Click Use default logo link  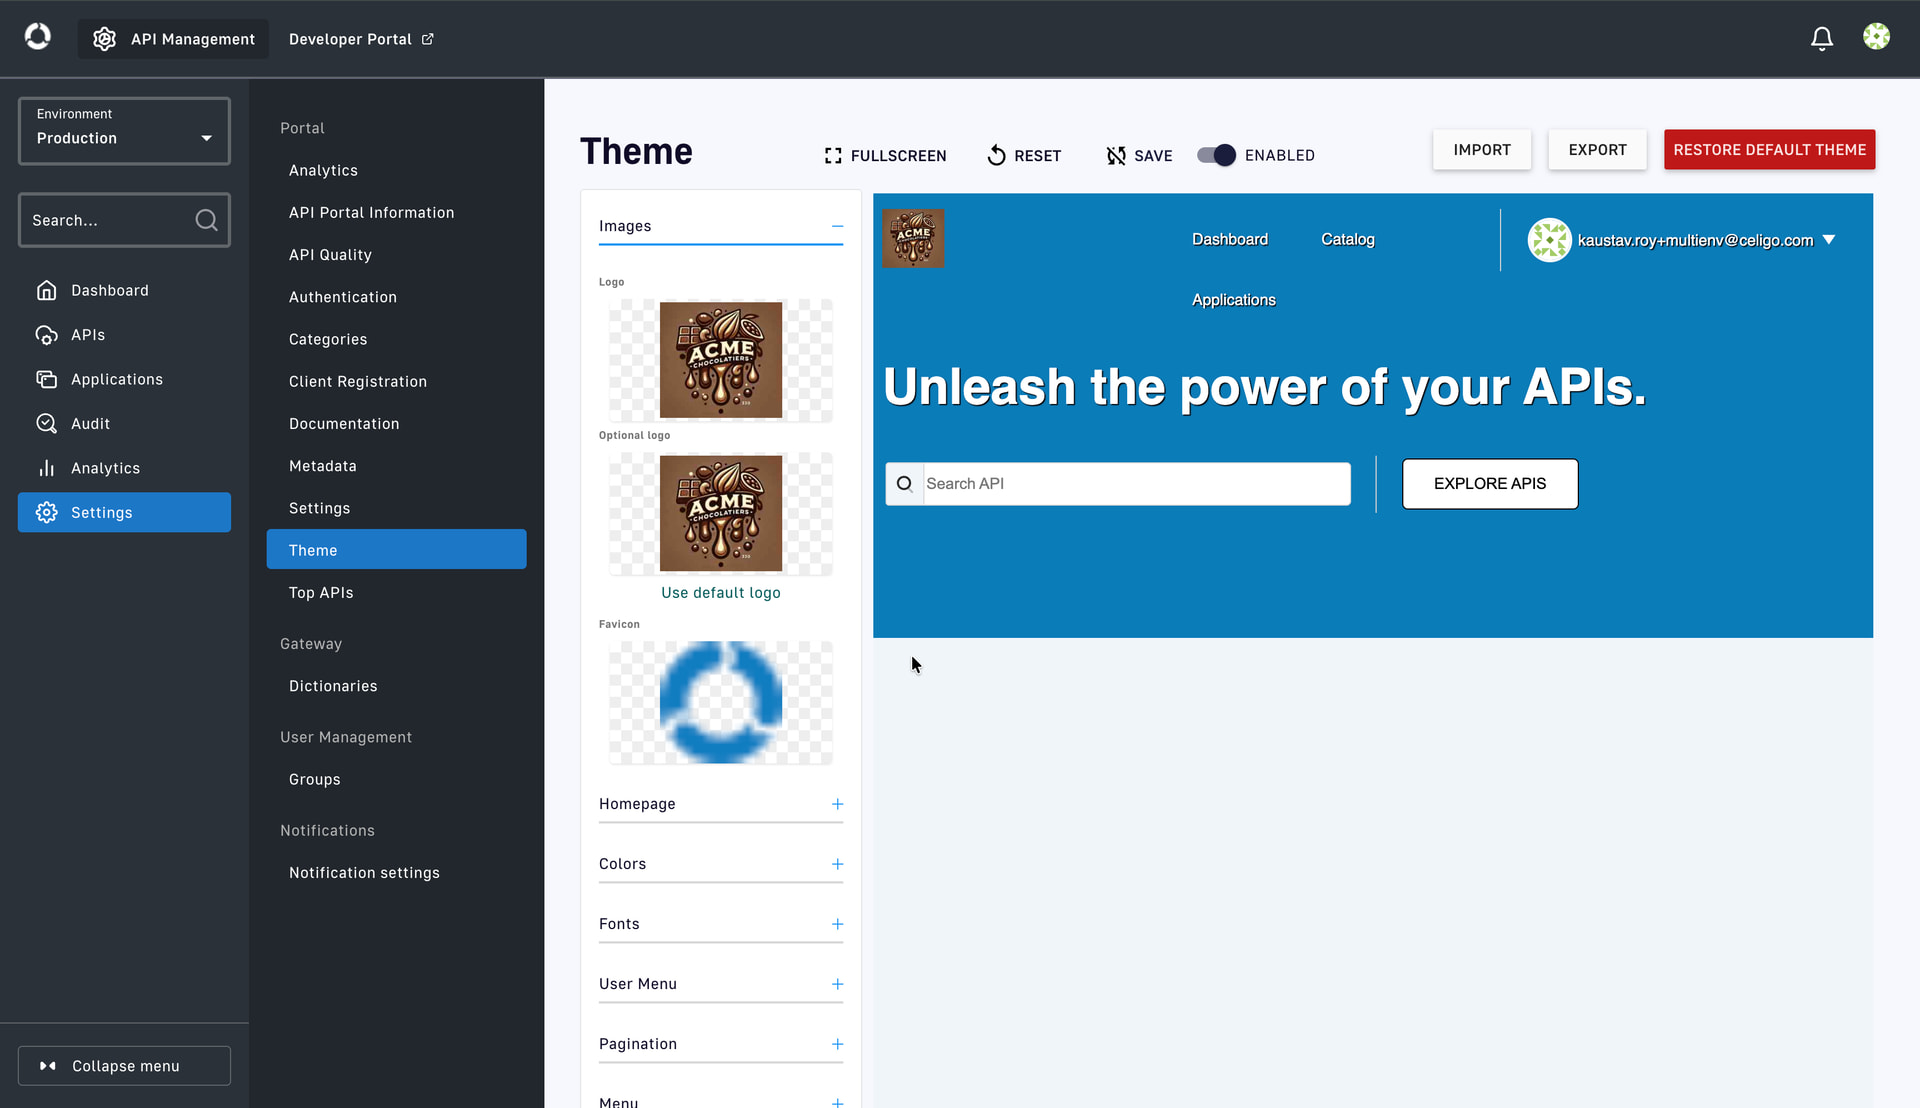tap(720, 593)
